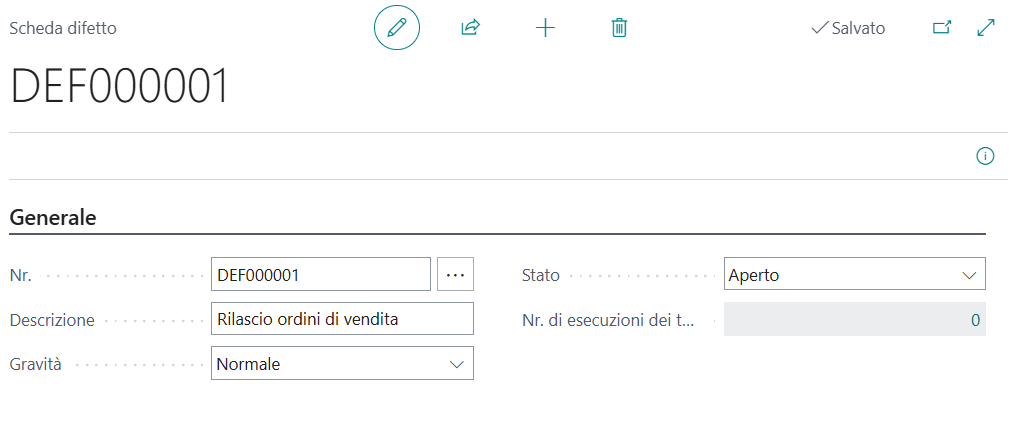1027x424 pixels.
Task: Click the ellipsis button beside Nr. field
Action: coord(455,274)
